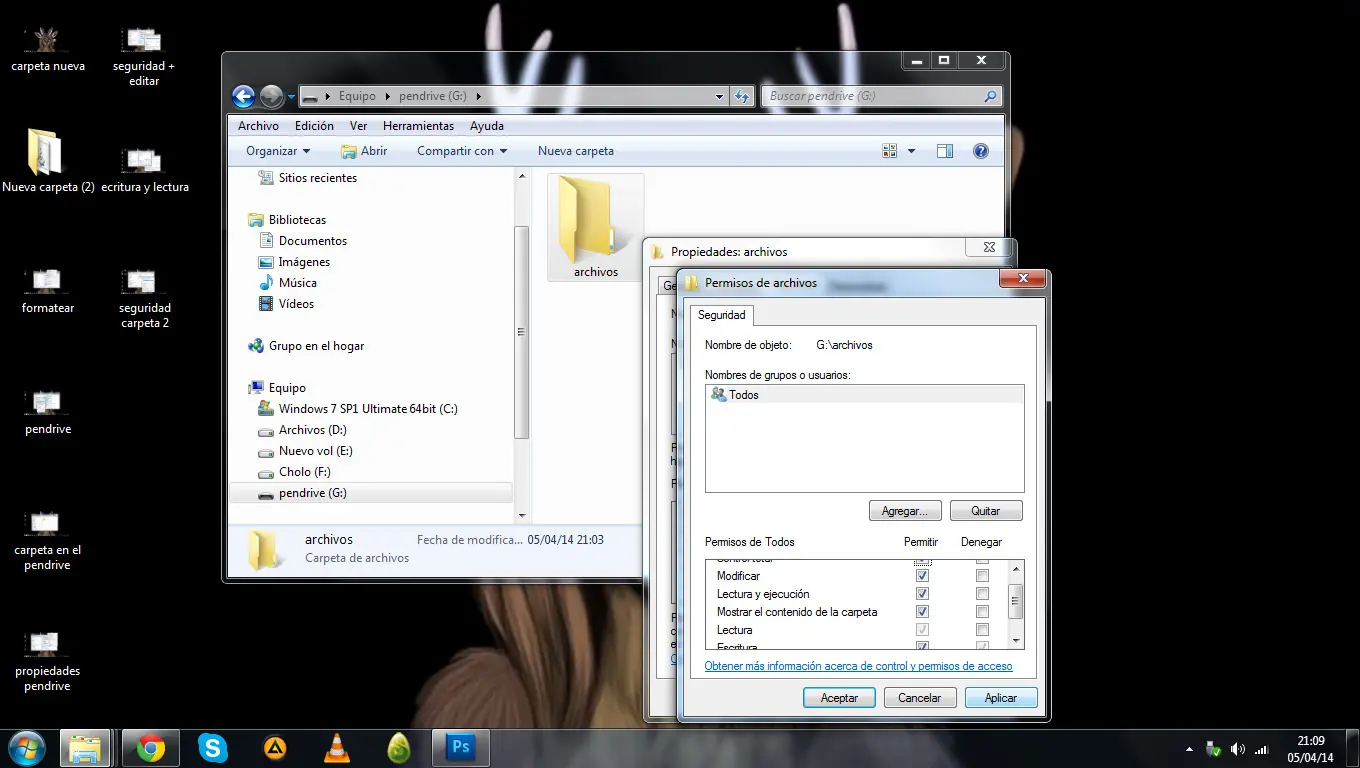Expand the pendrive (G:) breadcrumb arrow

(x=479, y=97)
